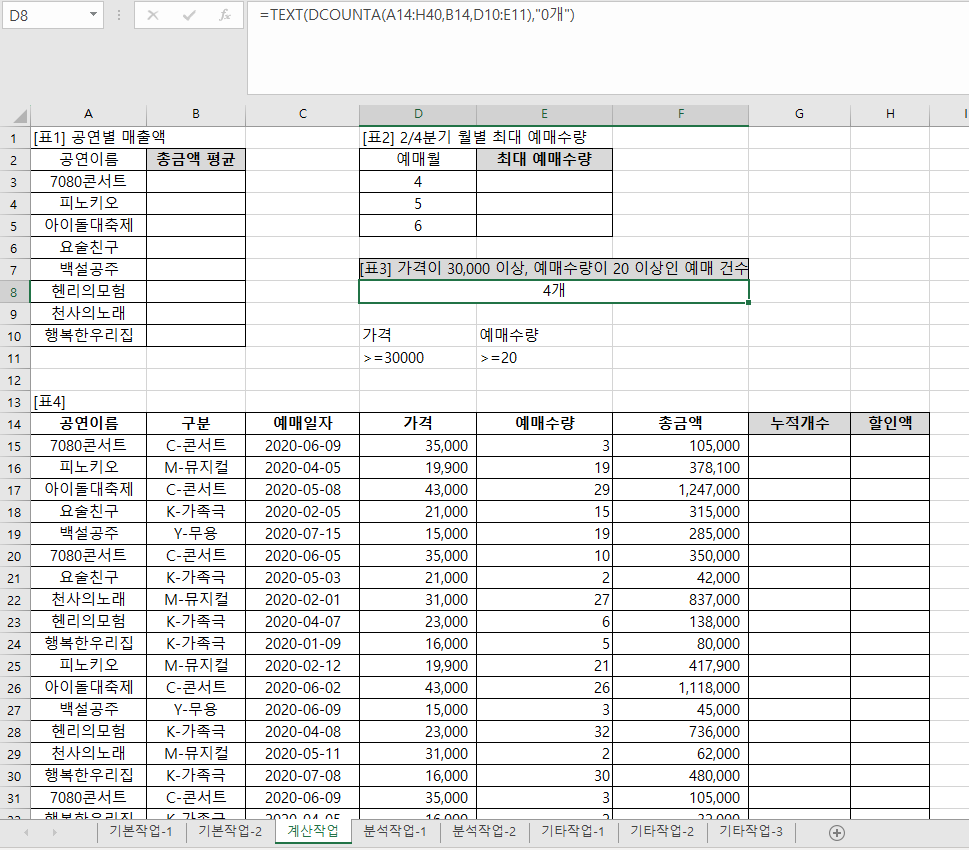Select the 분석작업-2 sheet tab
Viewport: 969px width, 850px height.
click(x=484, y=832)
